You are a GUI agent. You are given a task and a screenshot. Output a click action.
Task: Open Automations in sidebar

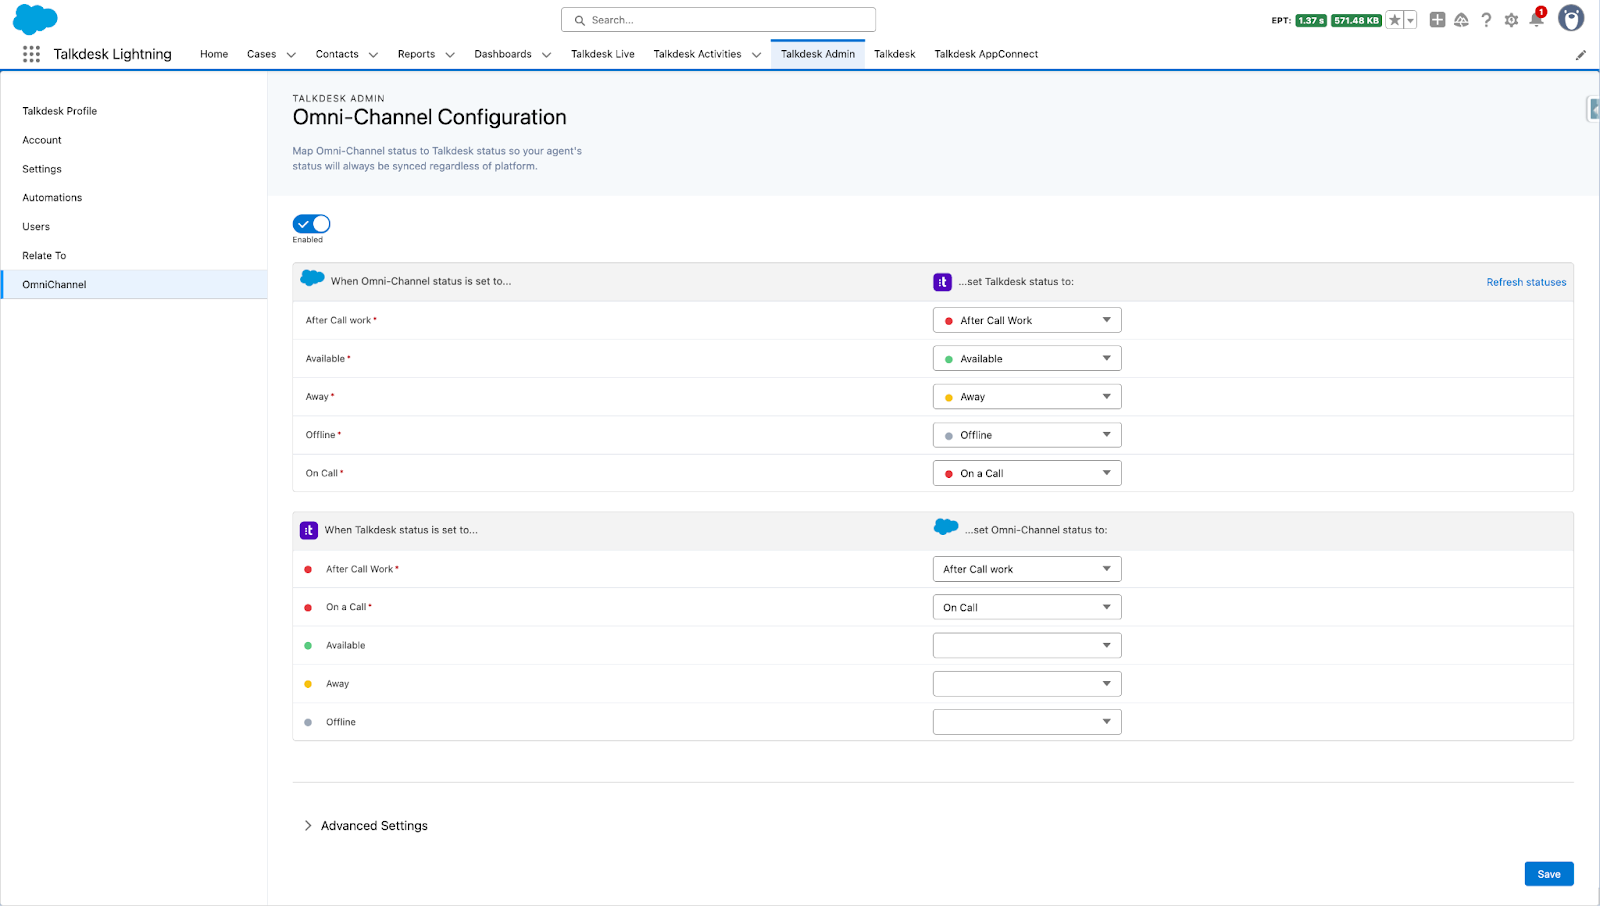coord(52,198)
